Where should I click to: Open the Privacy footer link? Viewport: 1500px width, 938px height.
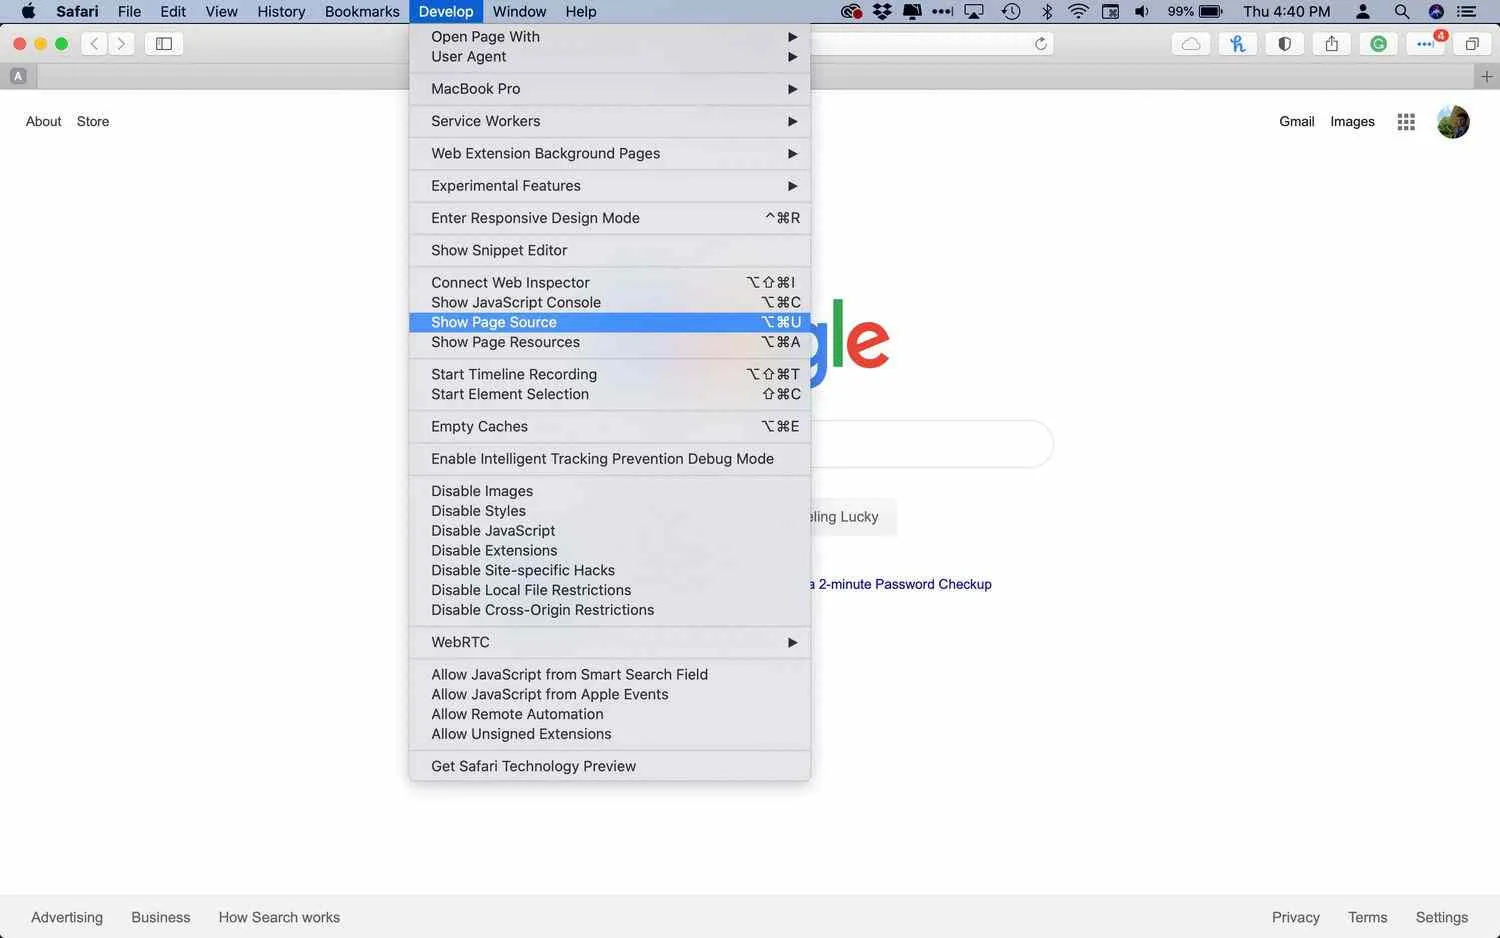coord(1296,917)
